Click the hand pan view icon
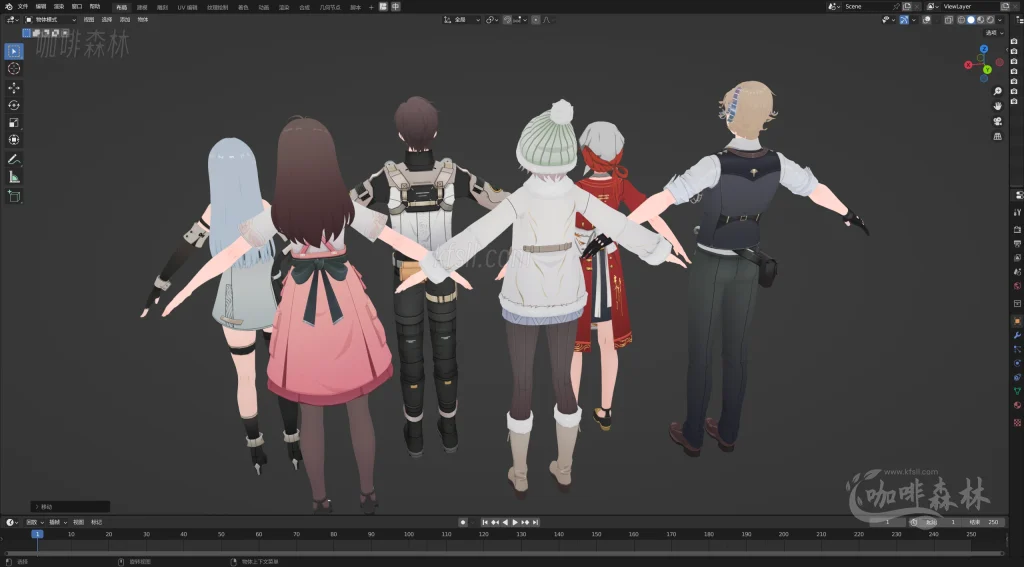 coord(997,106)
